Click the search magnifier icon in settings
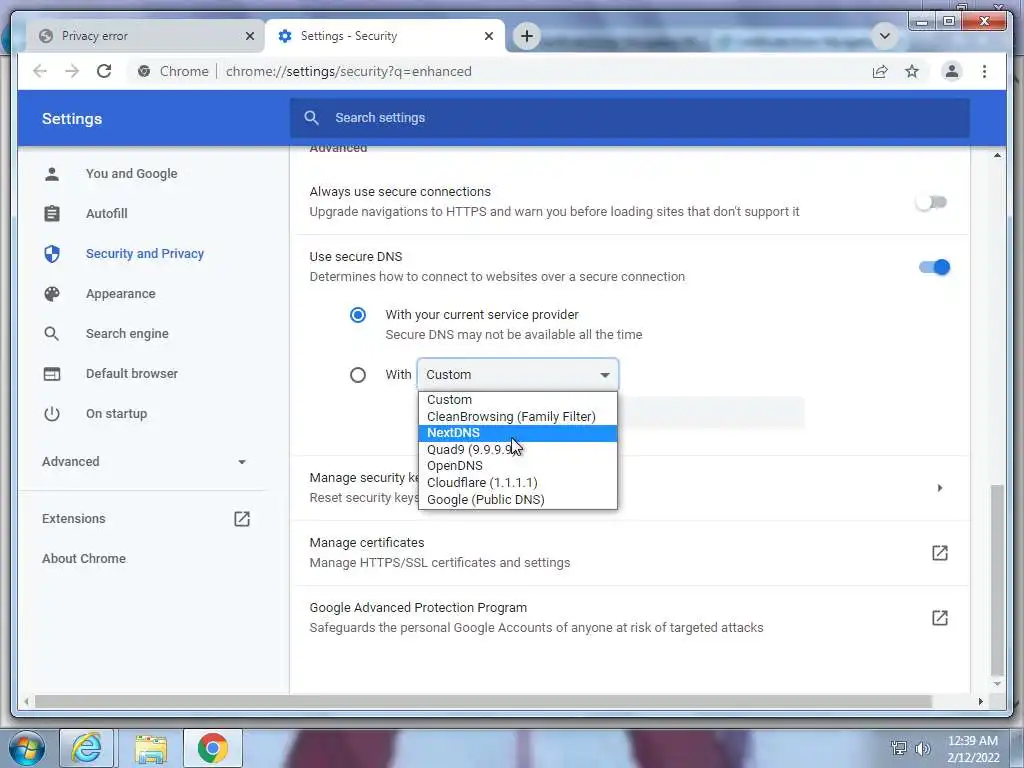Viewport: 1024px width, 768px height. pos(312,118)
